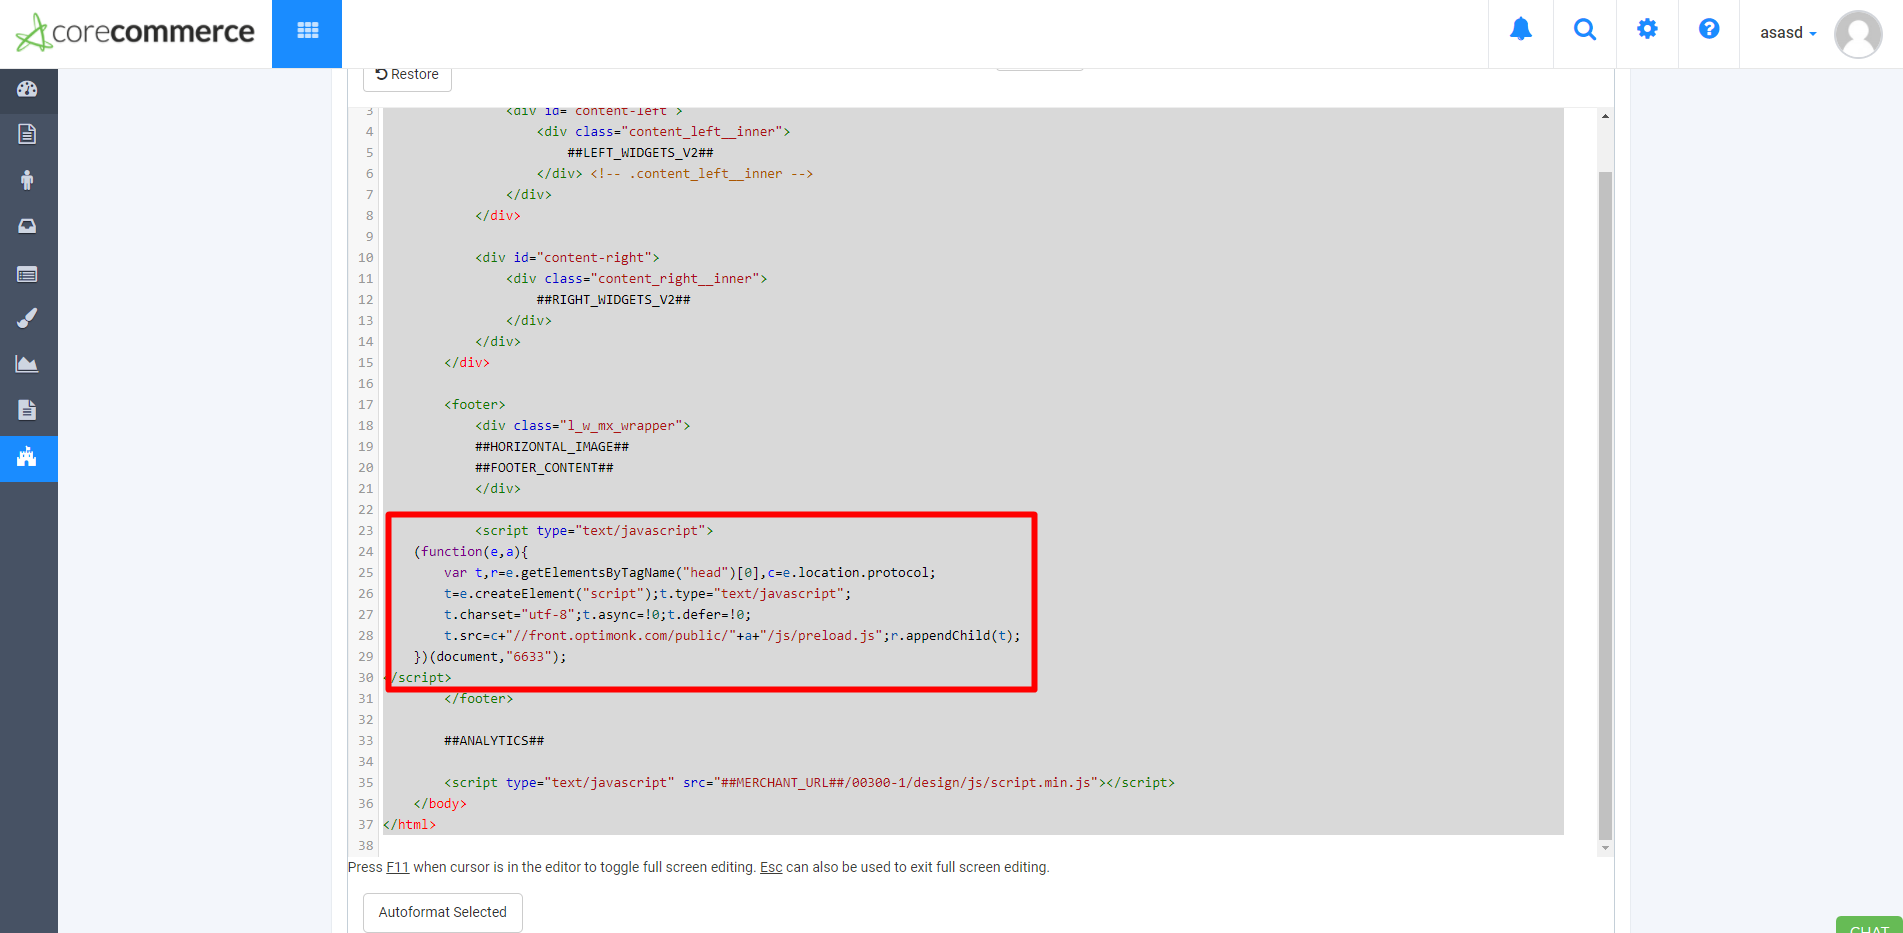Open the dashboard gauge sidebar icon
The image size is (1903, 933).
[x=27, y=89]
